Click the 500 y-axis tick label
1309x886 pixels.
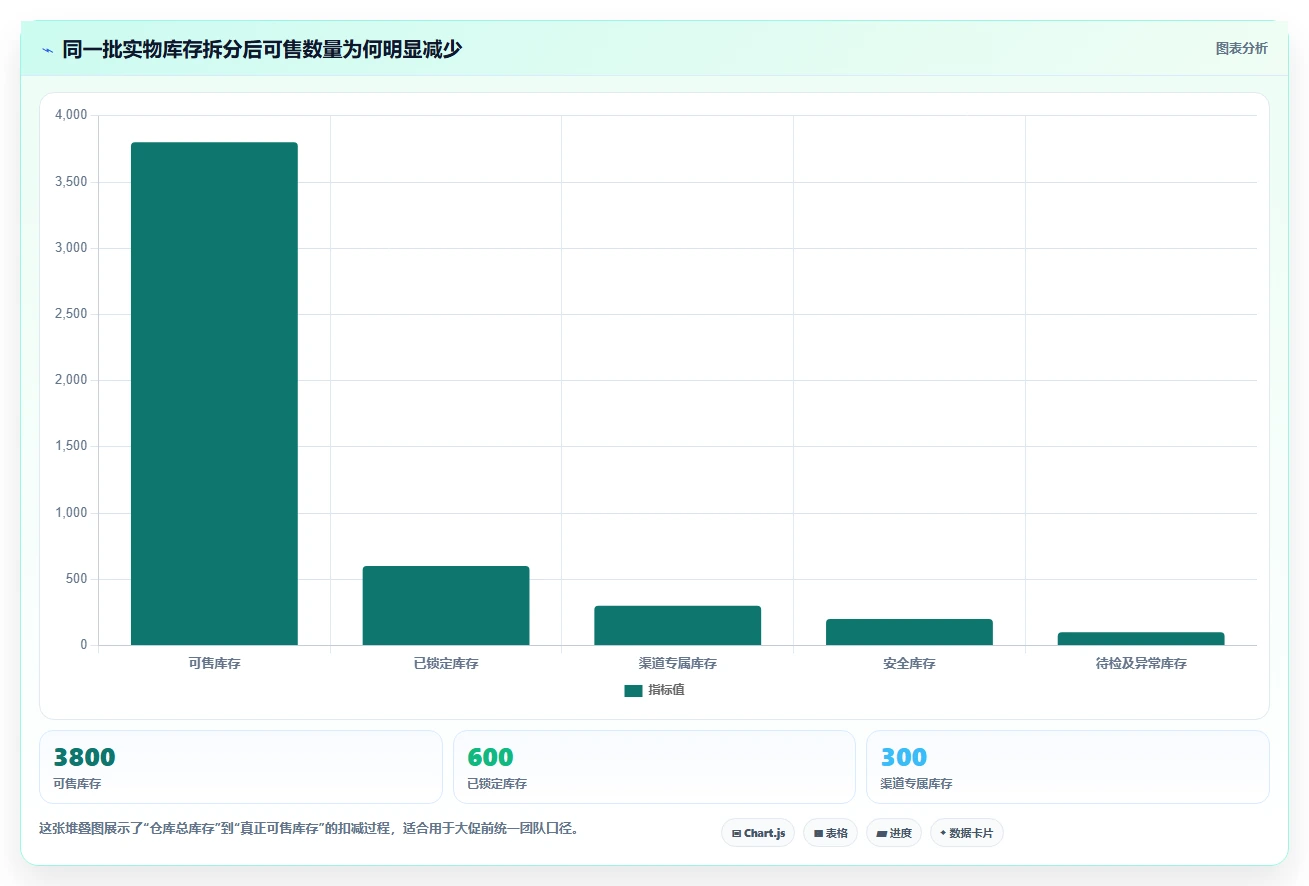tap(77, 579)
